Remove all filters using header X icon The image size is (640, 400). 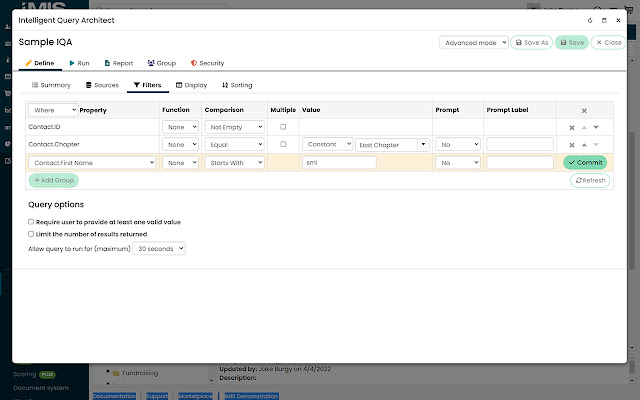(x=584, y=111)
